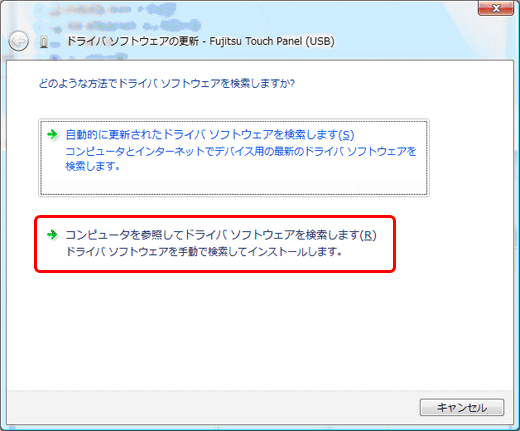This screenshot has width=520, height=431.
Task: Click the blank white area below both options
Action: 260,330
